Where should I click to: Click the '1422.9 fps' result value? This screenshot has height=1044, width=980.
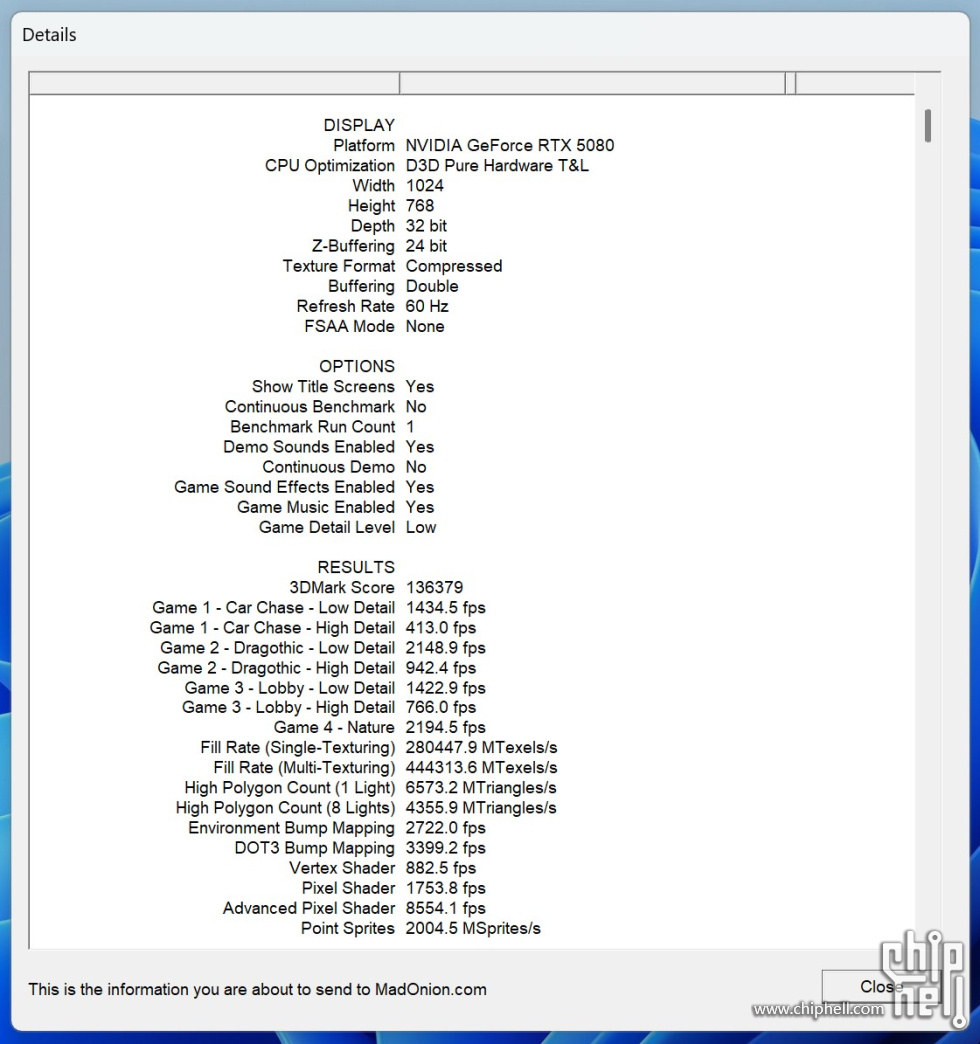click(x=445, y=688)
